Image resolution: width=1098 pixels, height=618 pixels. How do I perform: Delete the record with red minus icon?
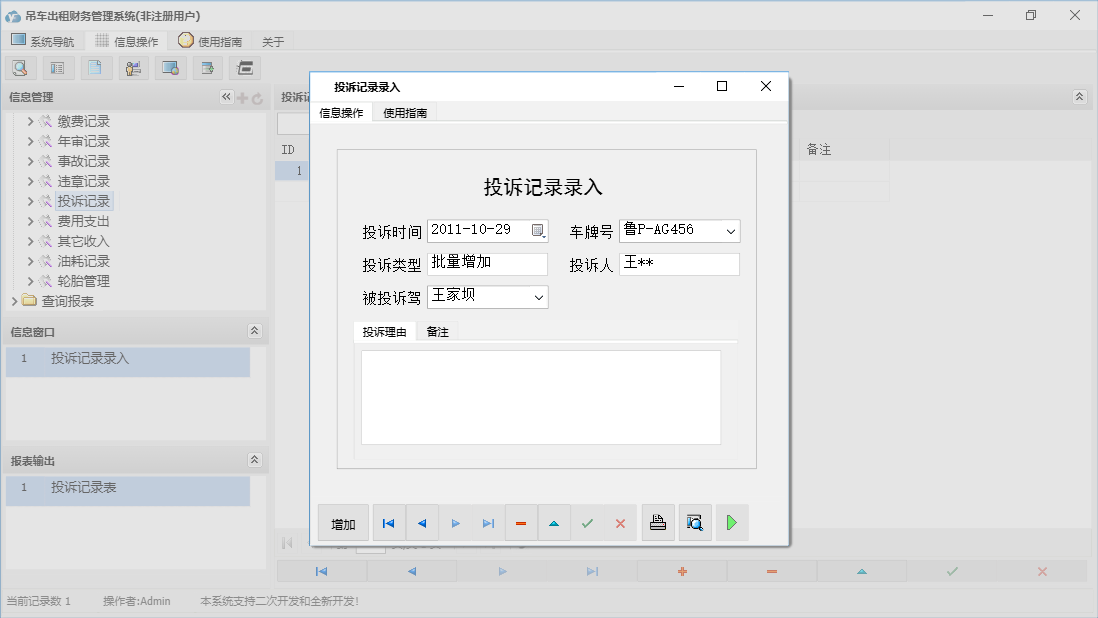(521, 522)
